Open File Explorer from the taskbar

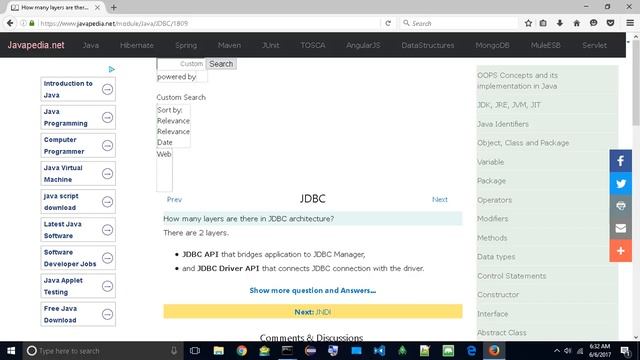[218, 351]
